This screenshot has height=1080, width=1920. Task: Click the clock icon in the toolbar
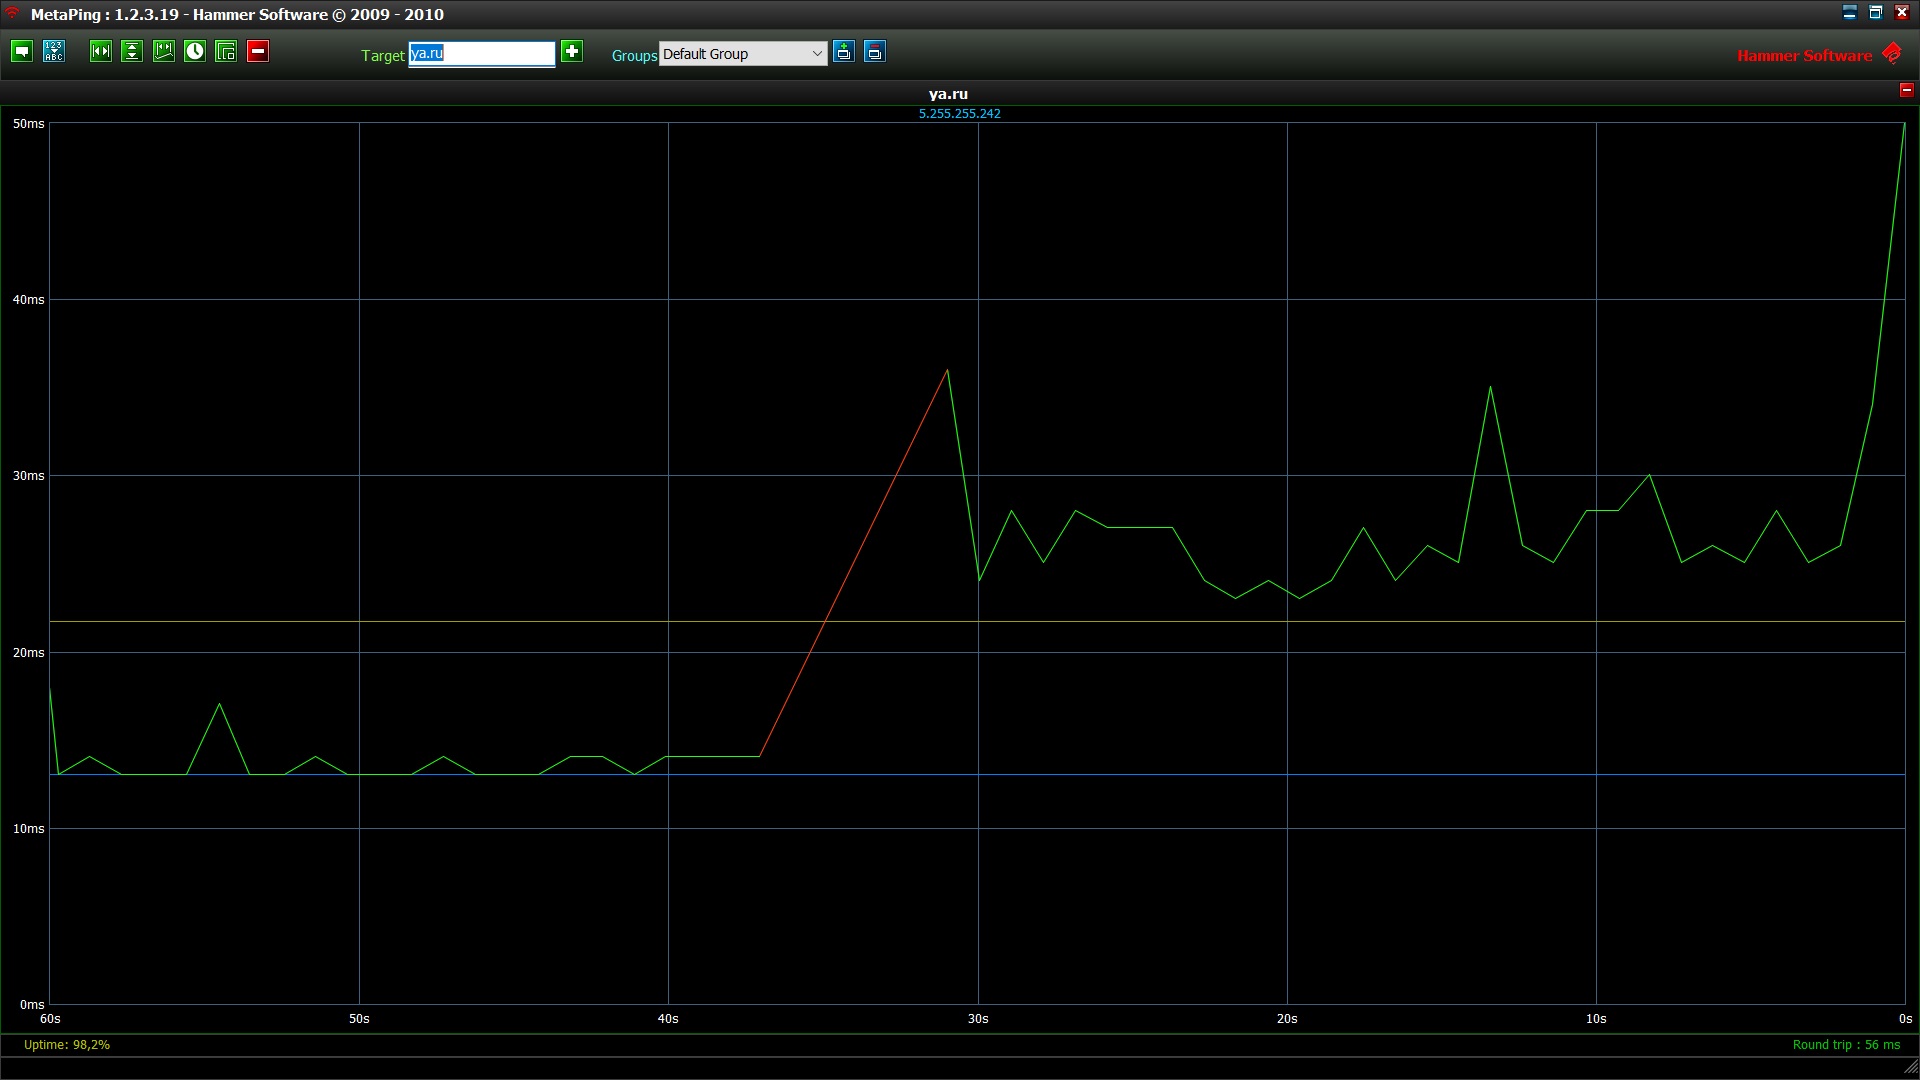(195, 52)
